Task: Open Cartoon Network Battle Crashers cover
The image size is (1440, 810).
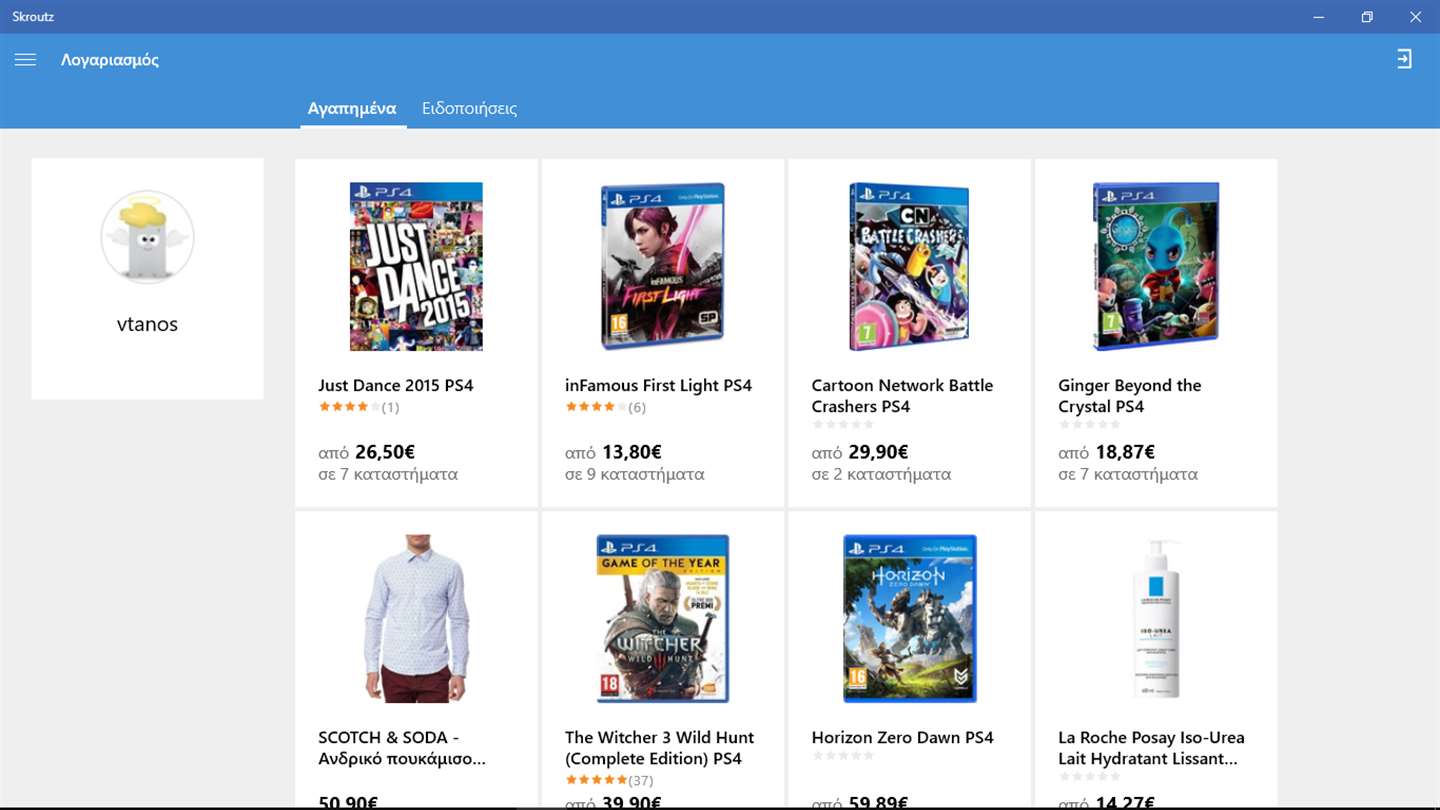Action: [909, 266]
